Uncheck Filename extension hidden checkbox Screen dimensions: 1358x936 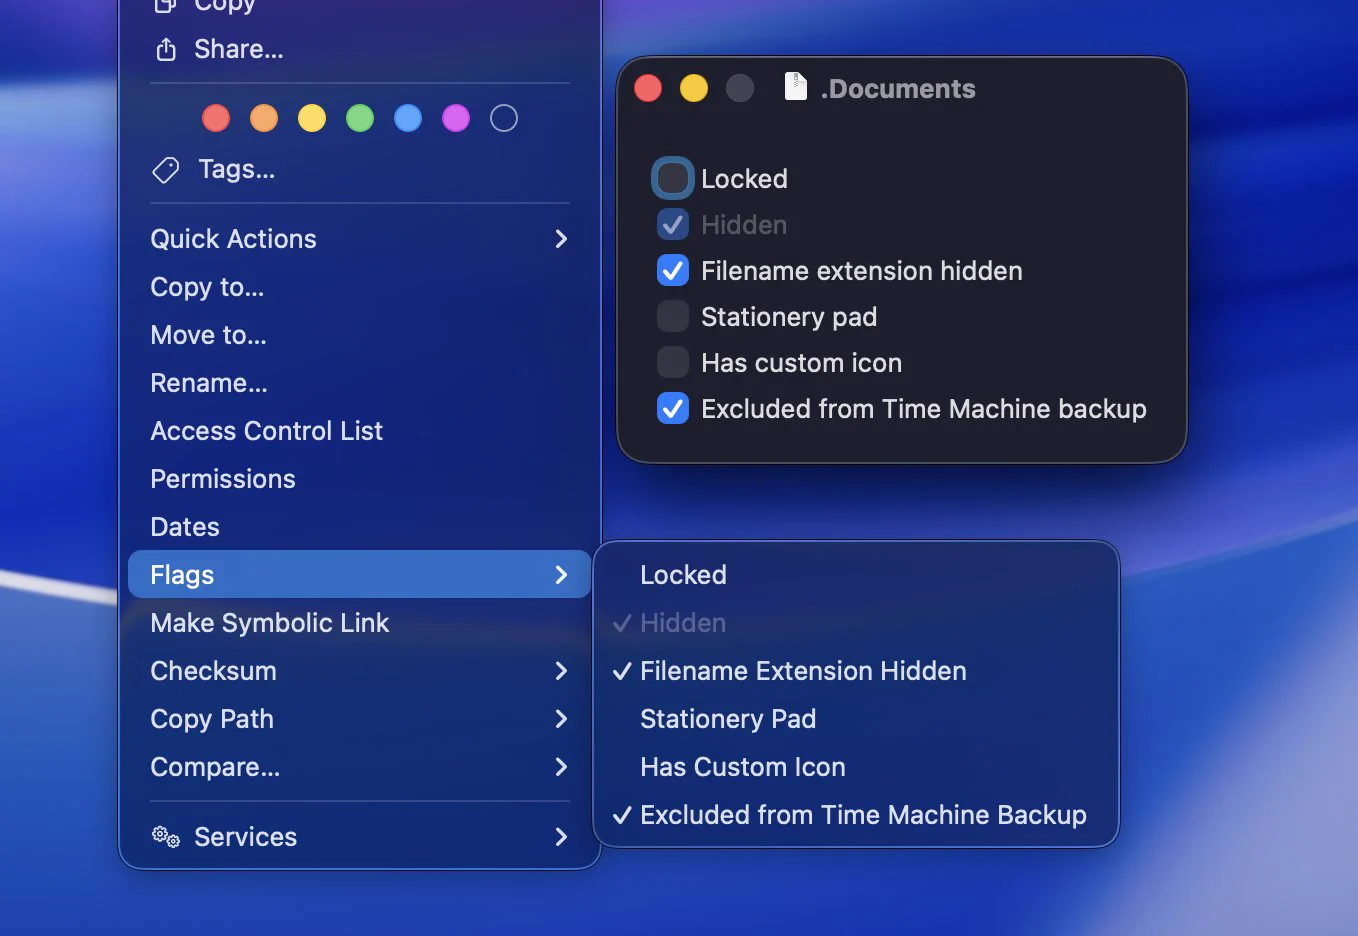(x=673, y=270)
